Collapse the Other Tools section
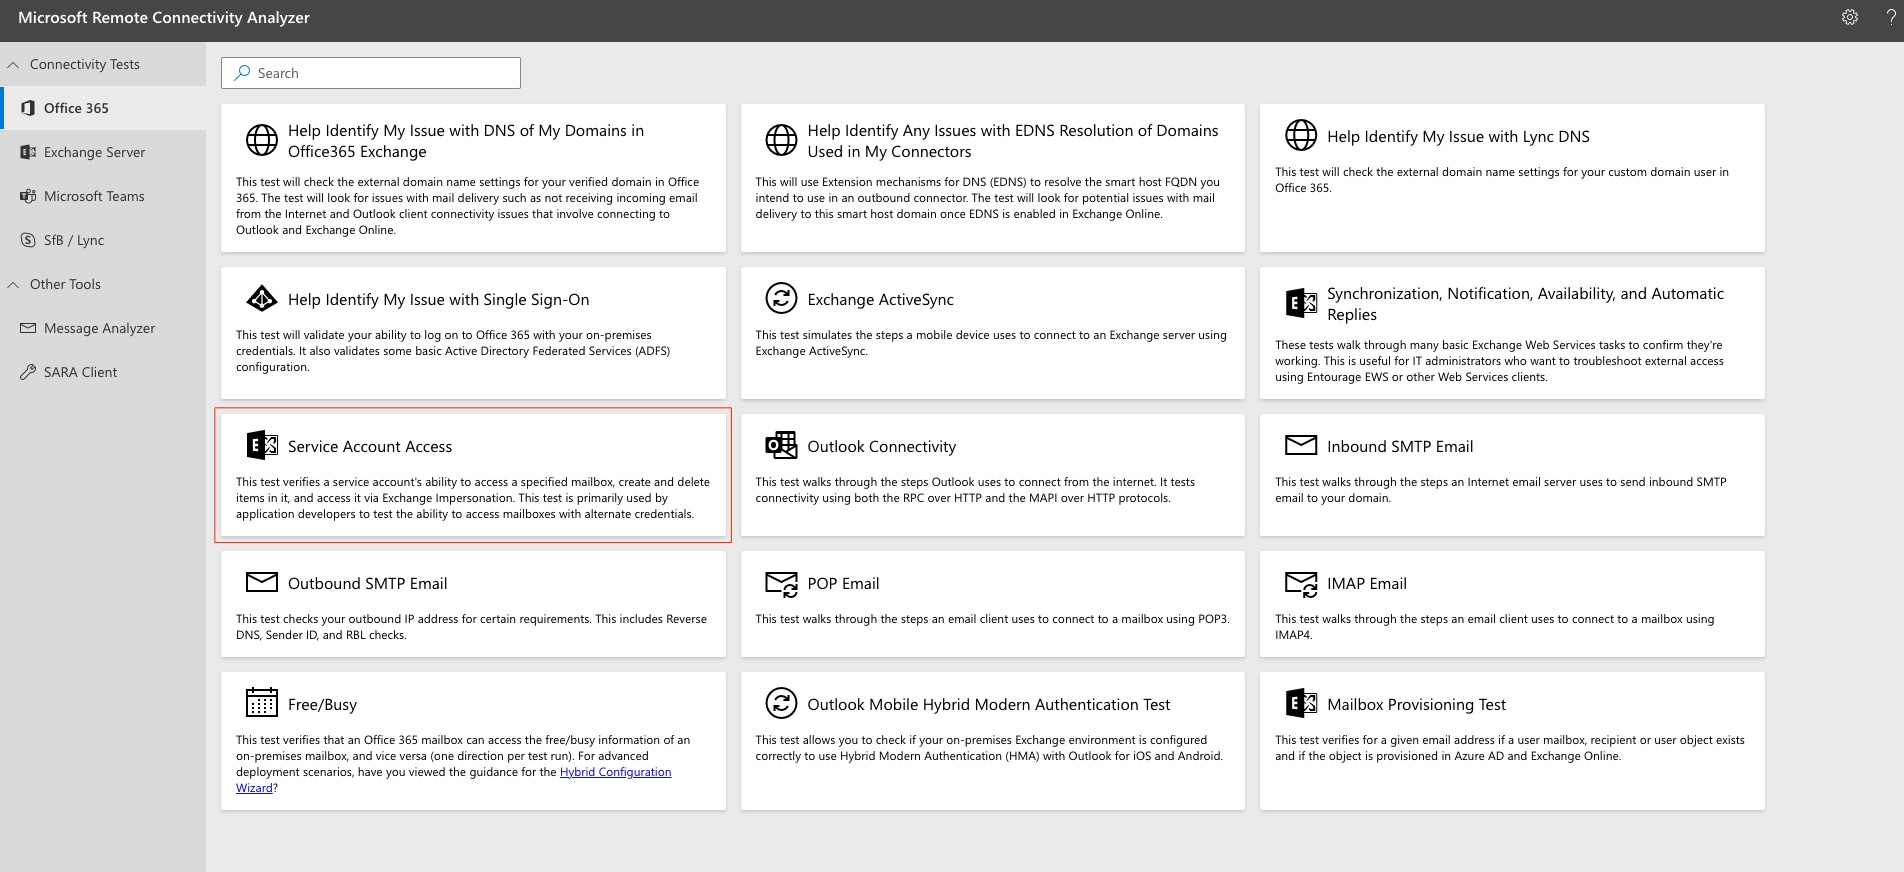The height and width of the screenshot is (872, 1904). pos(13,285)
